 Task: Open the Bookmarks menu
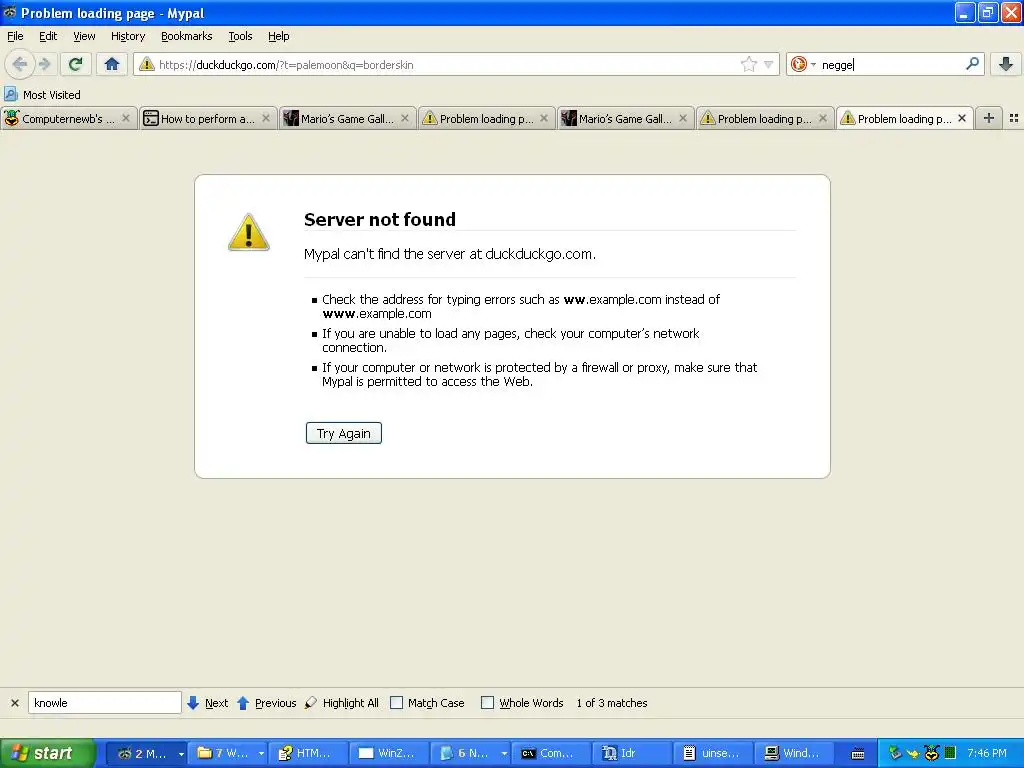coord(186,36)
